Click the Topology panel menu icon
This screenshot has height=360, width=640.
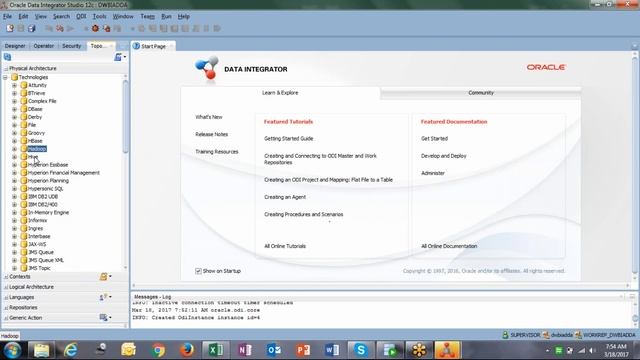click(118, 57)
